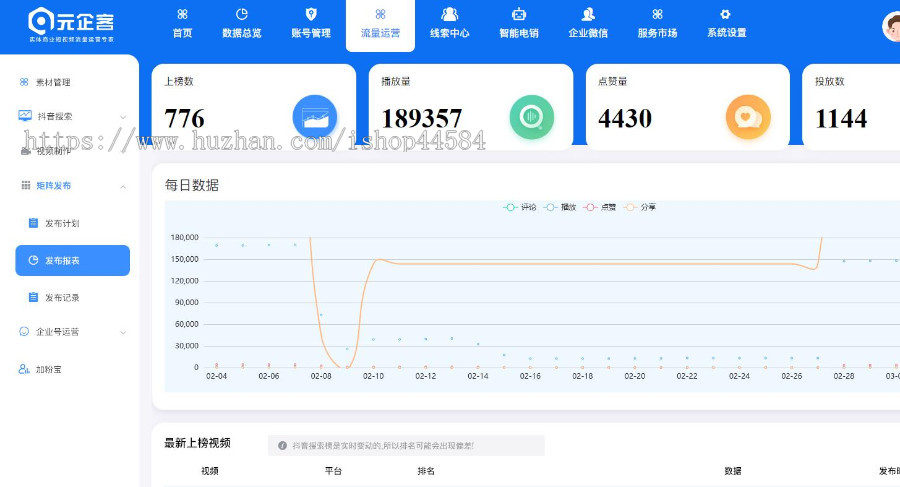
Task: Click the 上榜数 chart icon
Action: (315, 117)
